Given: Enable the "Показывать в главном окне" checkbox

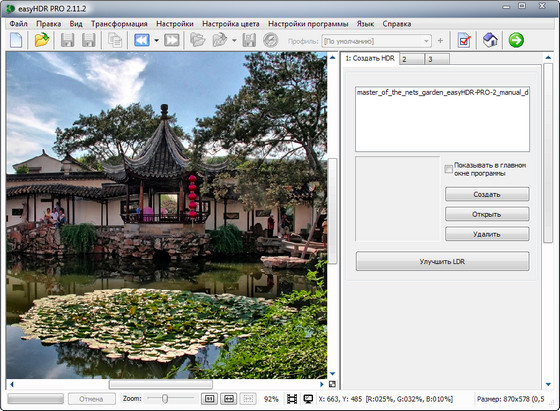Looking at the screenshot, I should click(448, 169).
